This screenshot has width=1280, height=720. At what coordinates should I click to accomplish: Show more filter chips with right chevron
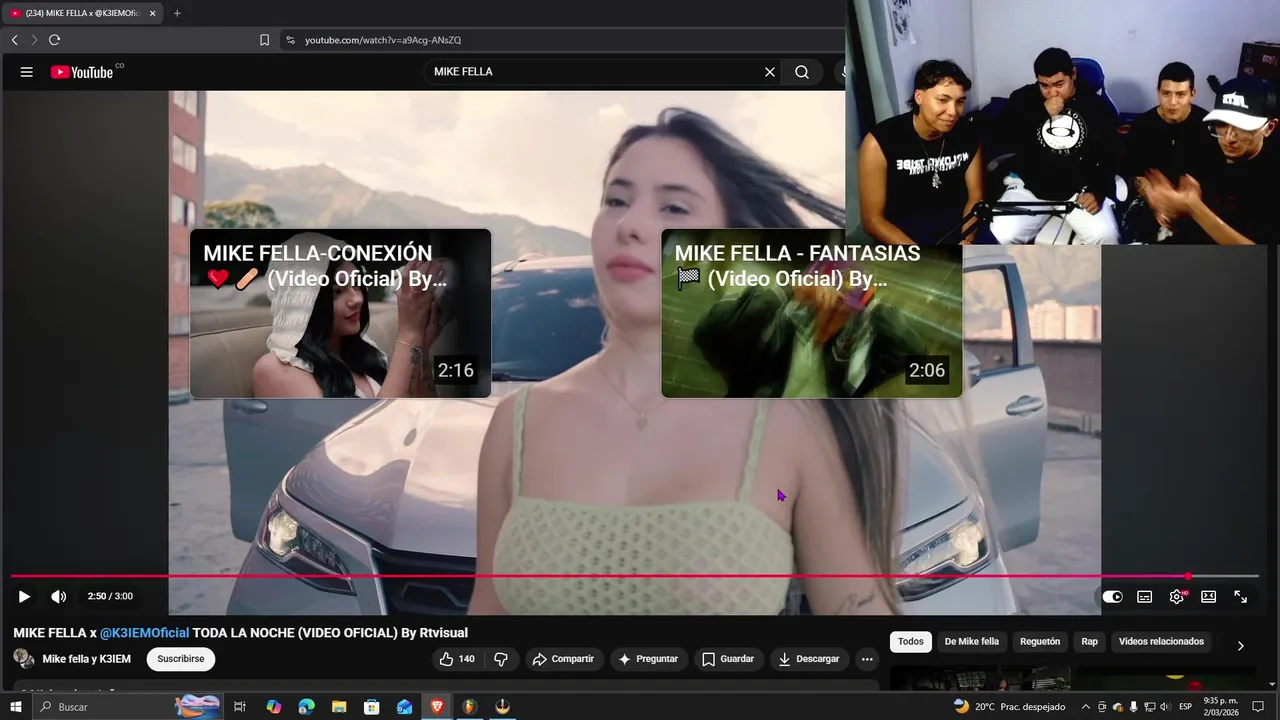pyautogui.click(x=1241, y=645)
